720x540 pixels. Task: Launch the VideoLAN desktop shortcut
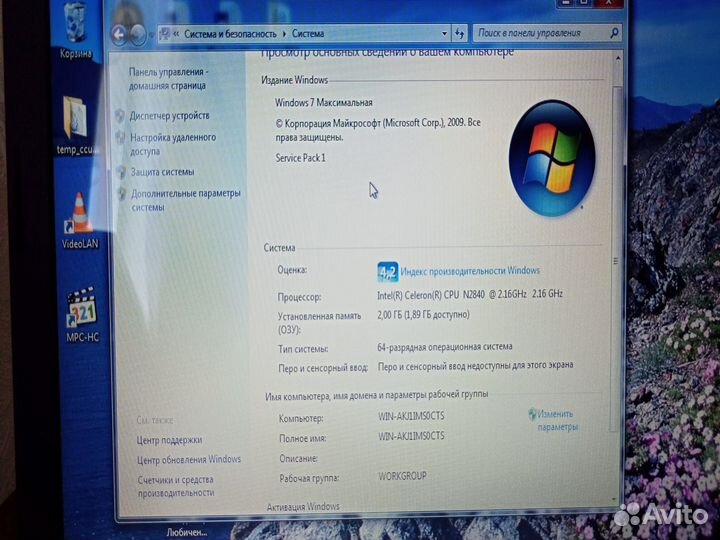pos(80,221)
